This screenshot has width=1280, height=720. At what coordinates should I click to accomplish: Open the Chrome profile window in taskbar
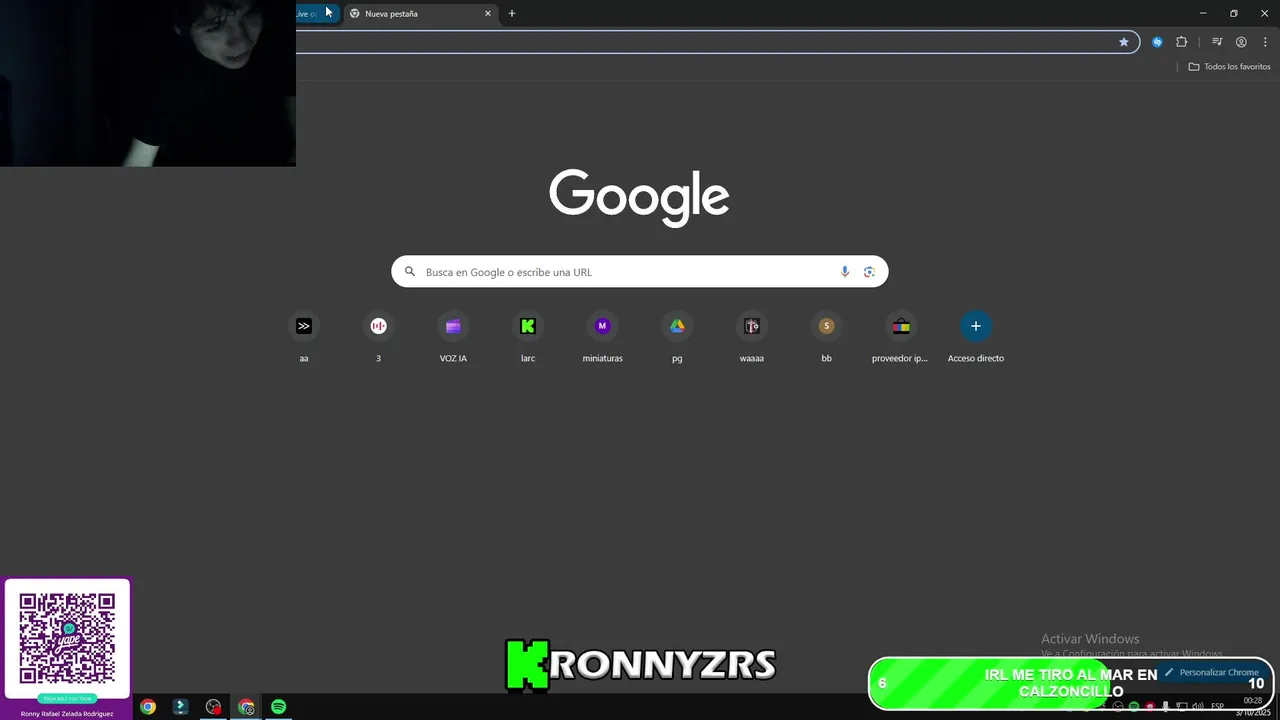pos(246,707)
